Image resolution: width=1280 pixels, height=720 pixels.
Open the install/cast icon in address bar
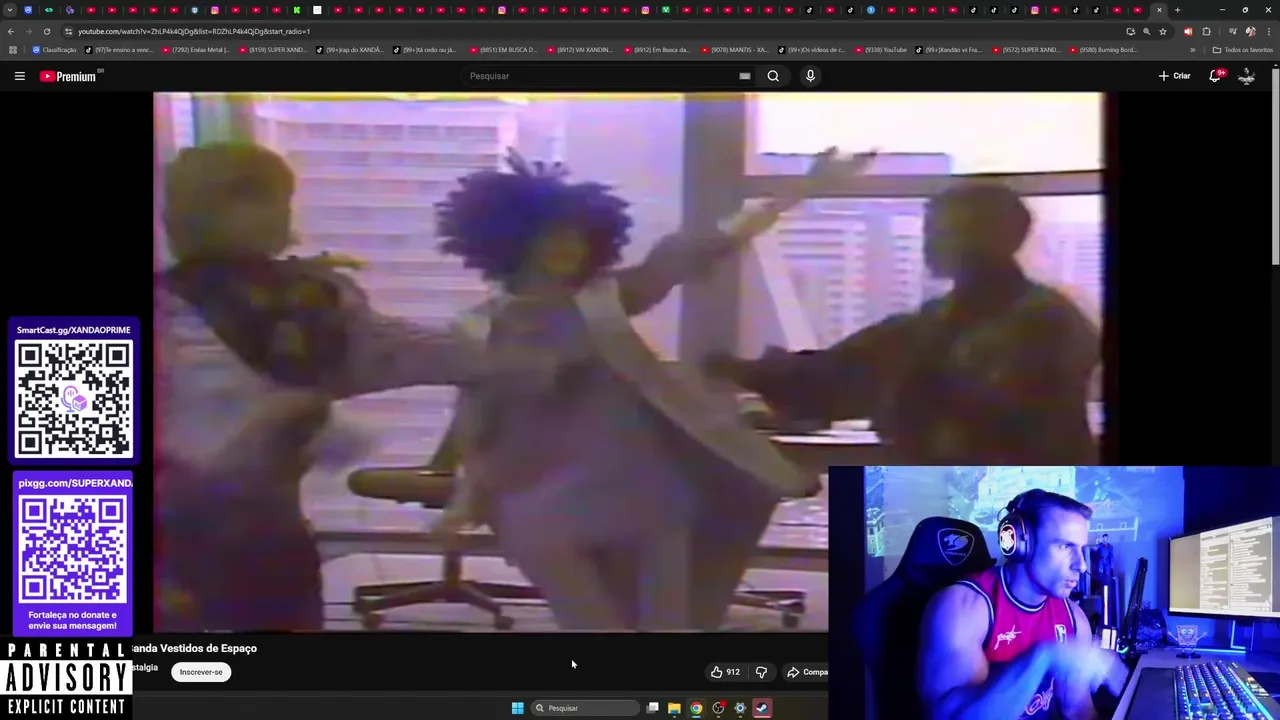[x=1130, y=31]
